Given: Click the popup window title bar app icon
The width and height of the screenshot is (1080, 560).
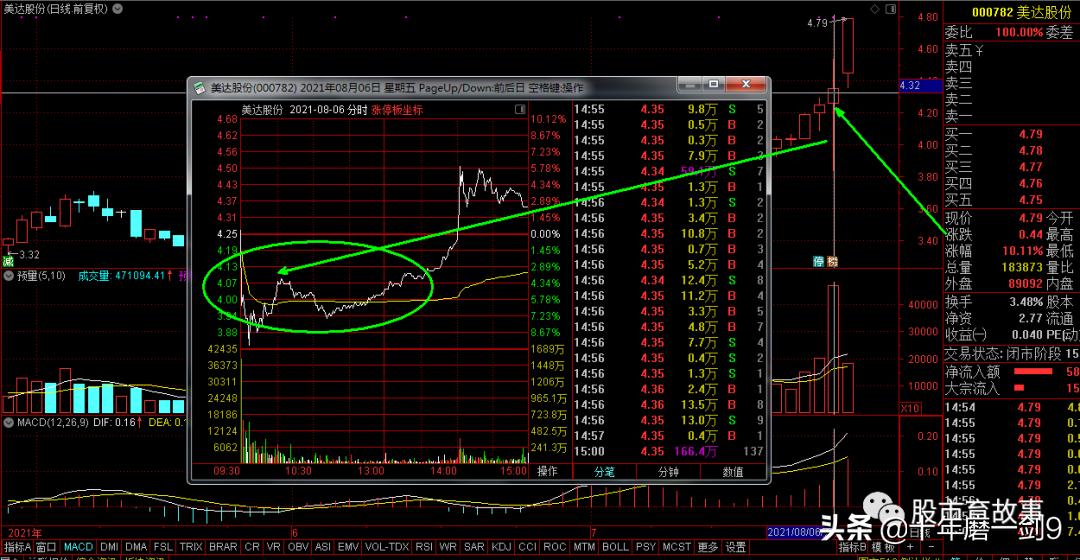Looking at the screenshot, I should (200, 88).
